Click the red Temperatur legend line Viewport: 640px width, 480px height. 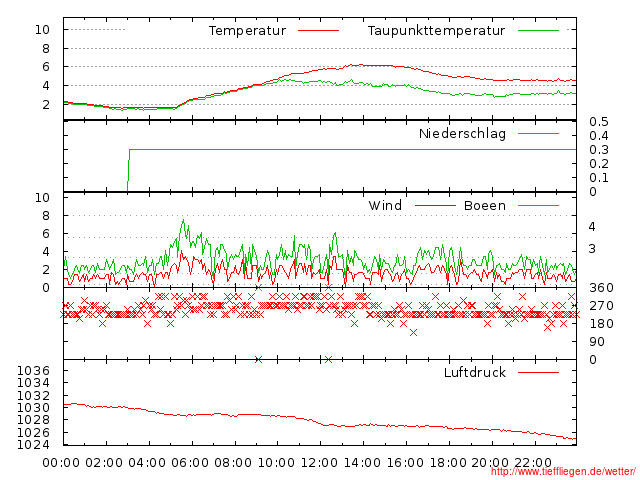pos(318,31)
